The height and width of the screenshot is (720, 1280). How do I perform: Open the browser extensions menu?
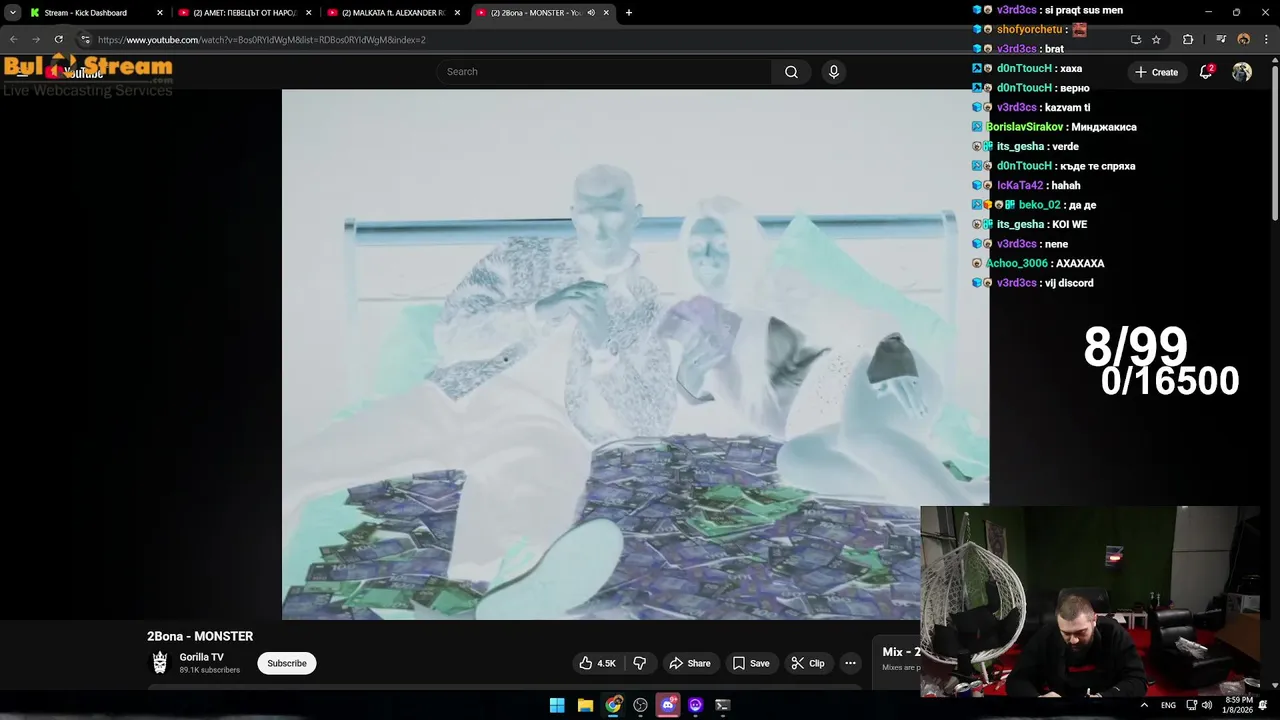click(1188, 39)
